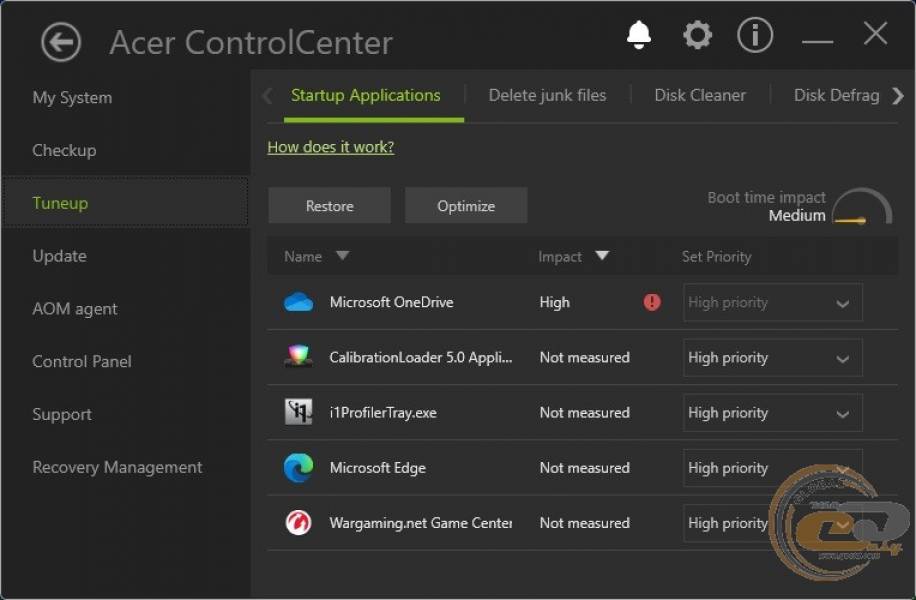Click 'Not measured' impact for CalibrationLoader

tap(585, 357)
